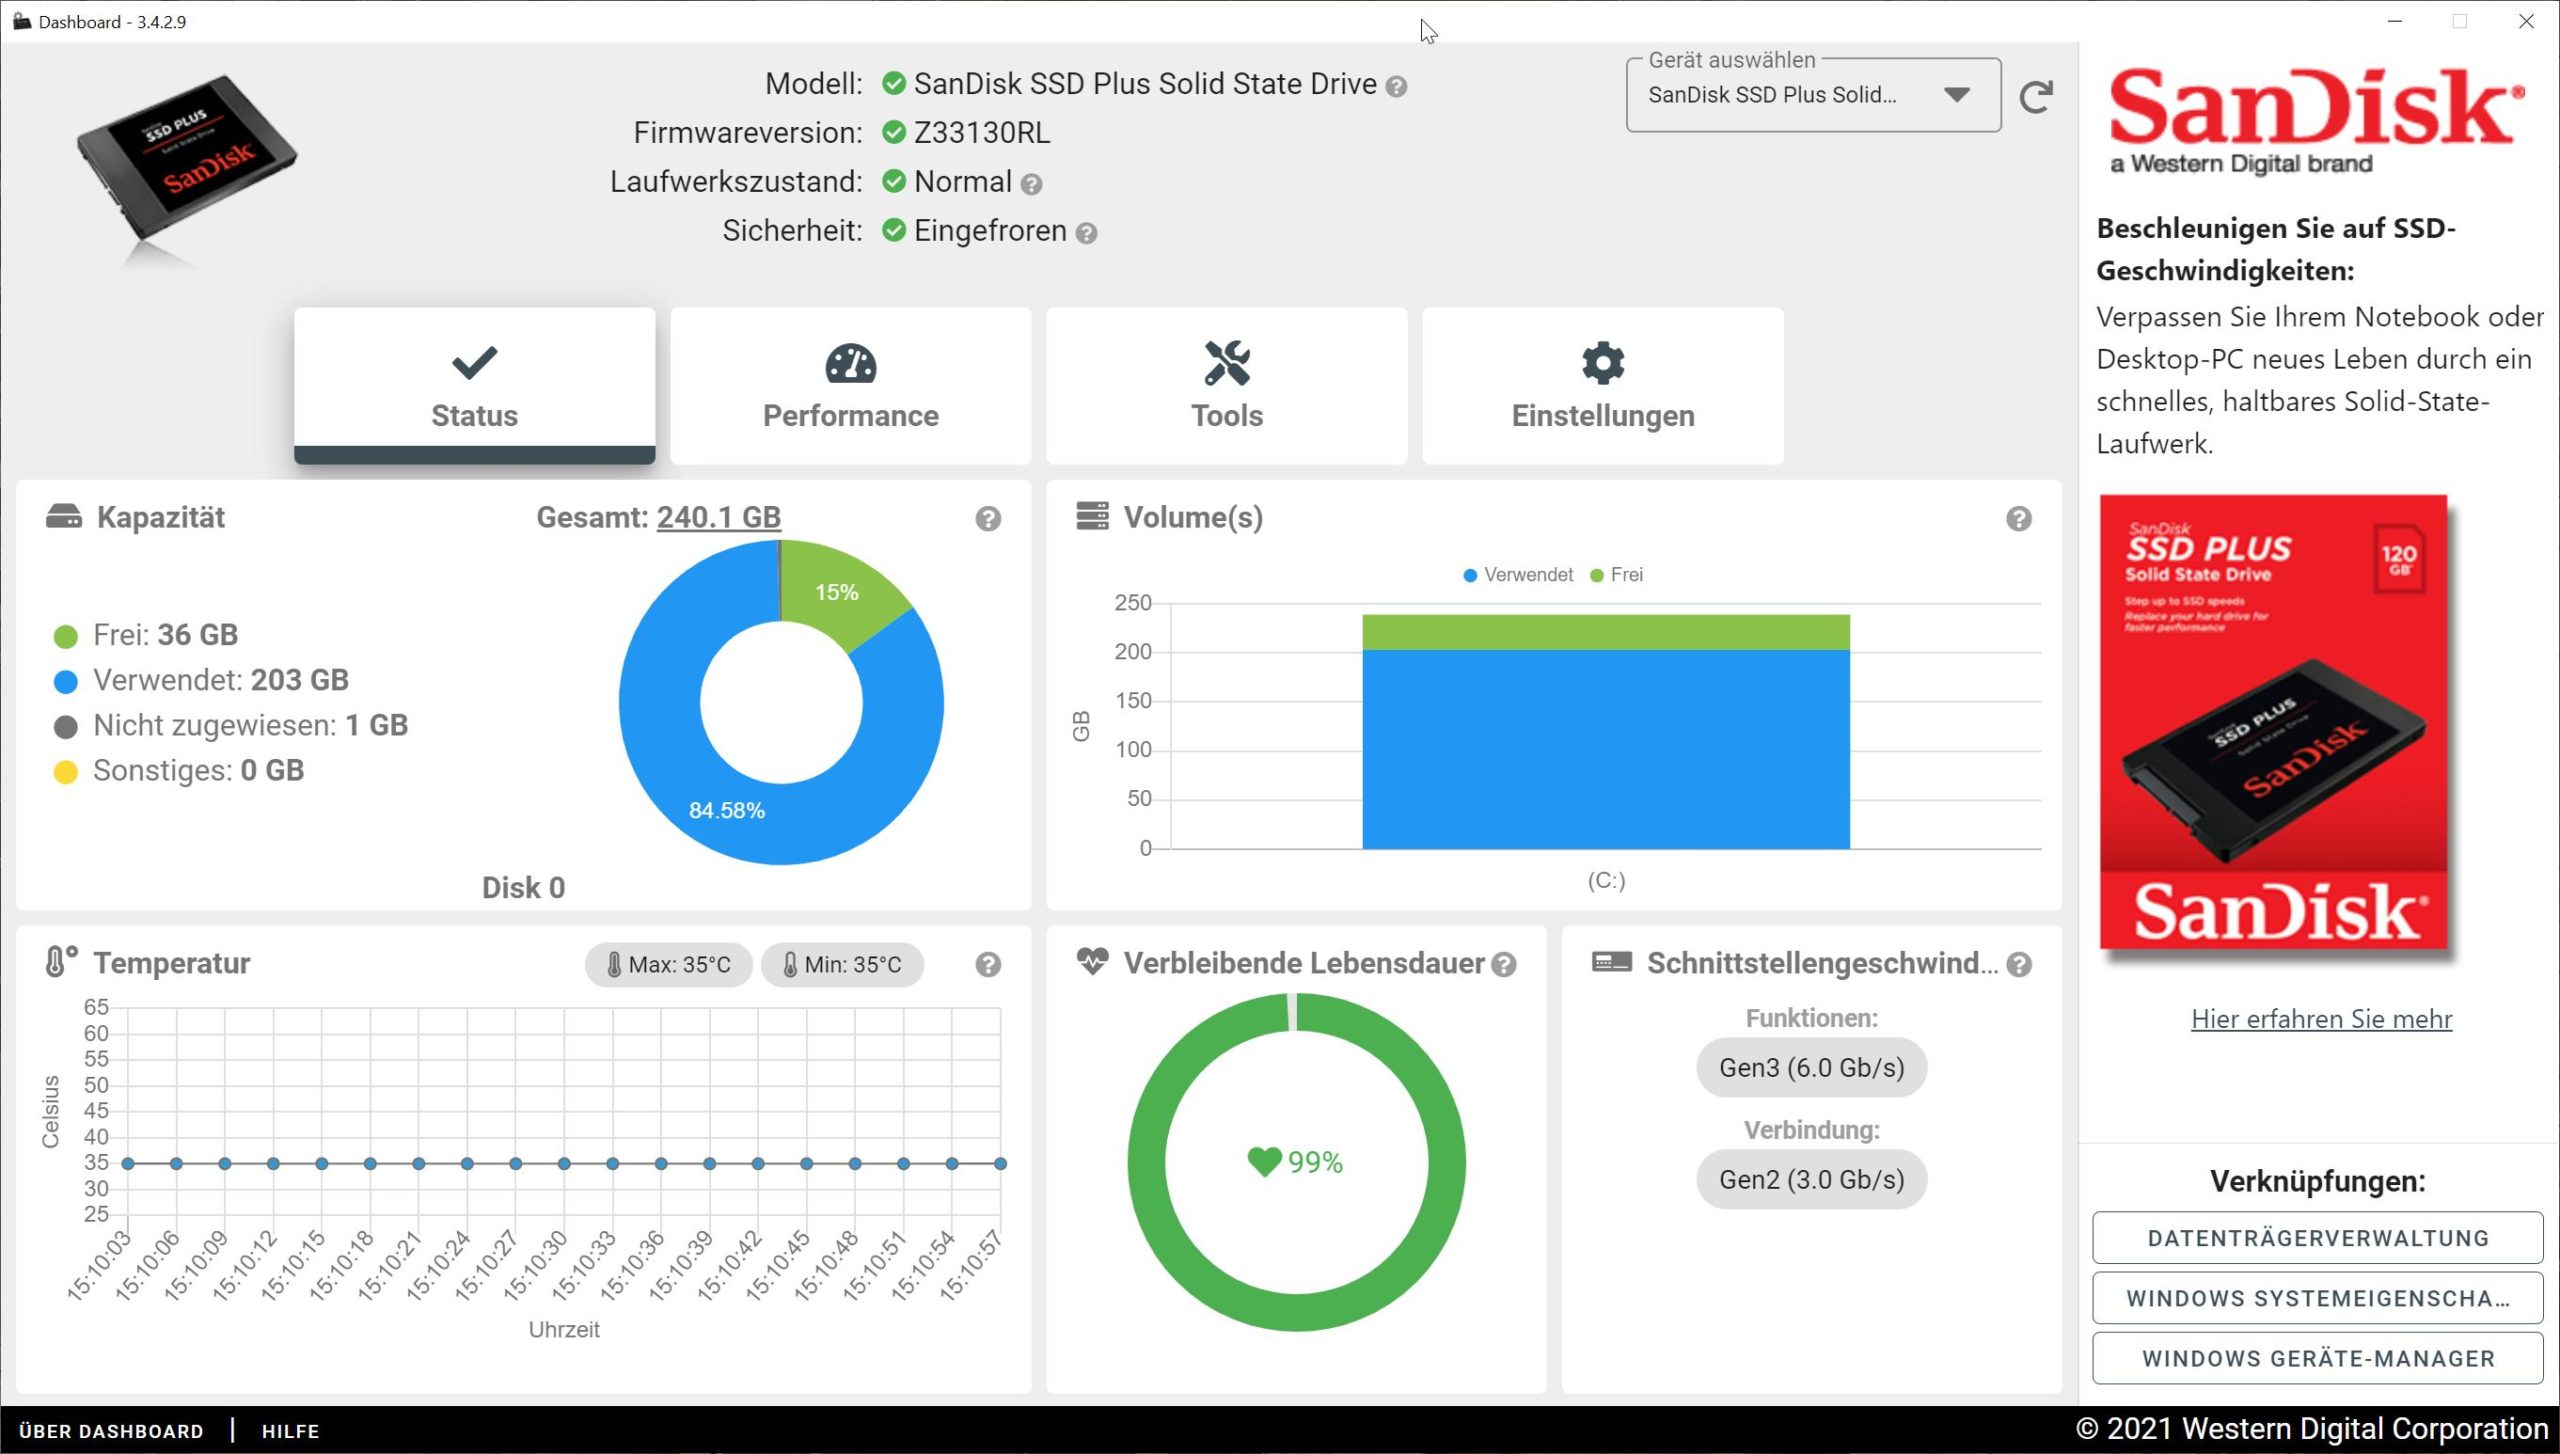This screenshot has width=2560, height=1454.
Task: Click the green check beside Firmwareversion
Action: (894, 133)
